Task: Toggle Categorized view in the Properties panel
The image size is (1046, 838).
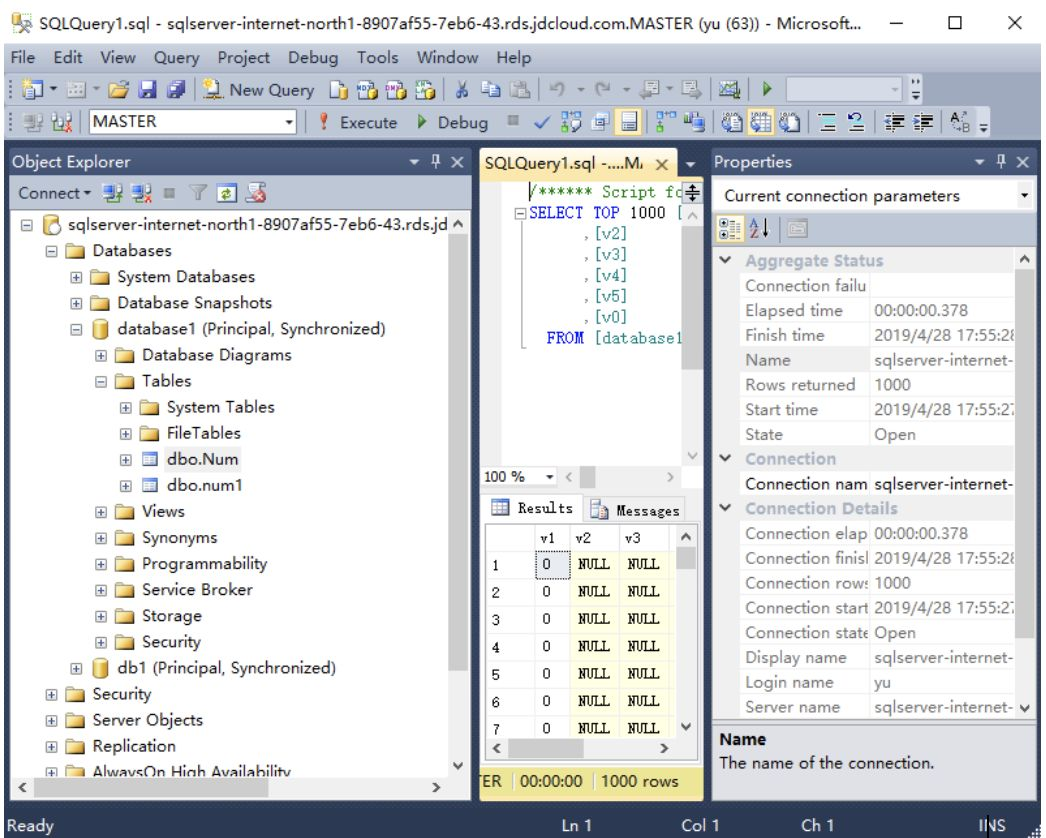Action: tap(730, 229)
